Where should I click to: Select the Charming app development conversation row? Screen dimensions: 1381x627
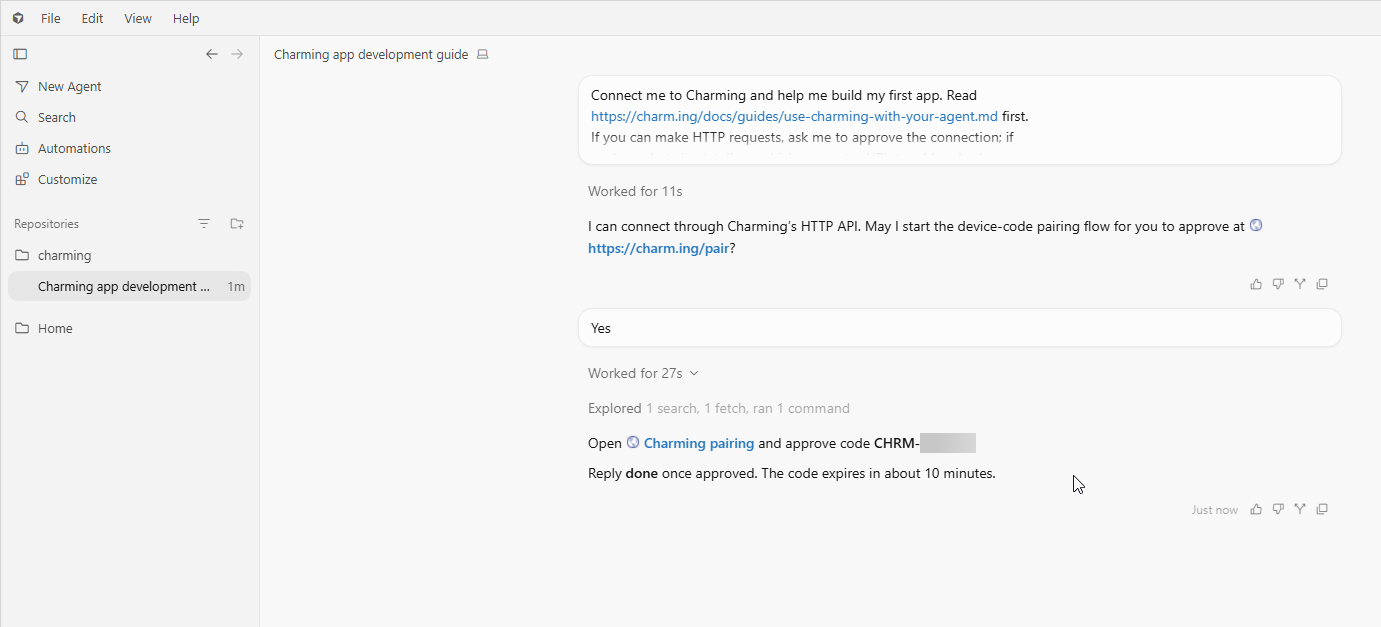click(129, 286)
